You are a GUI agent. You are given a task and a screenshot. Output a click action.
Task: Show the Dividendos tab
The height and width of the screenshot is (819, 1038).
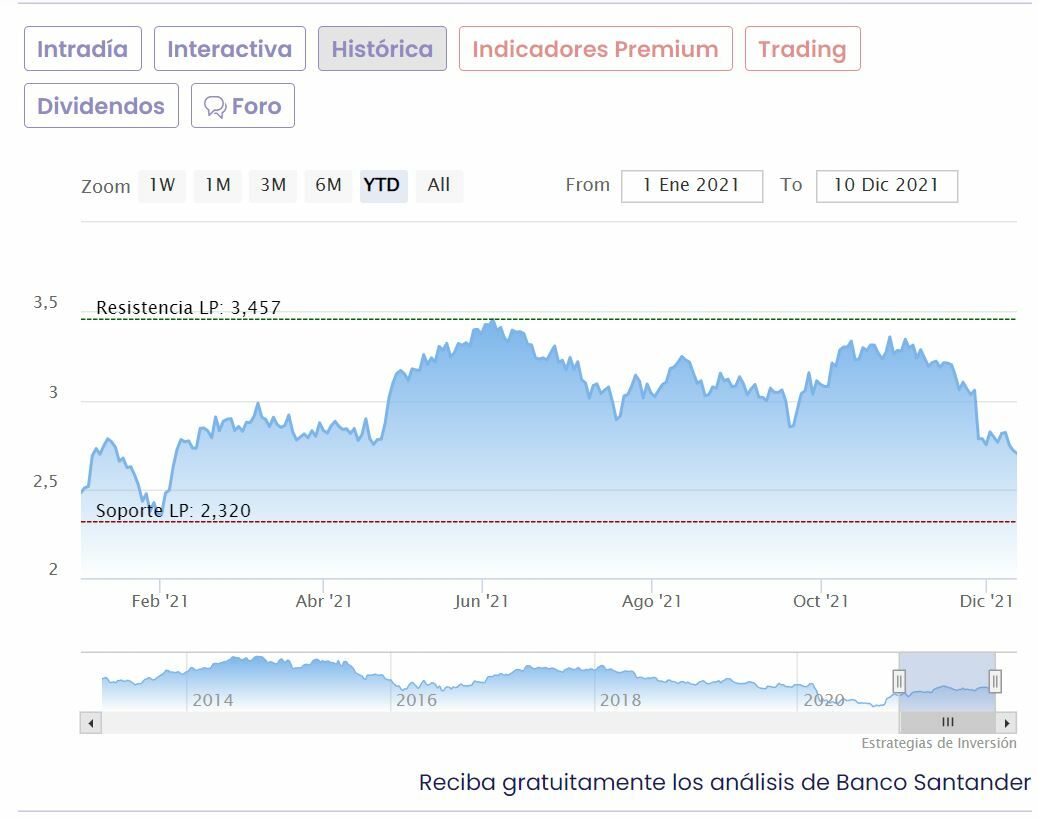101,106
